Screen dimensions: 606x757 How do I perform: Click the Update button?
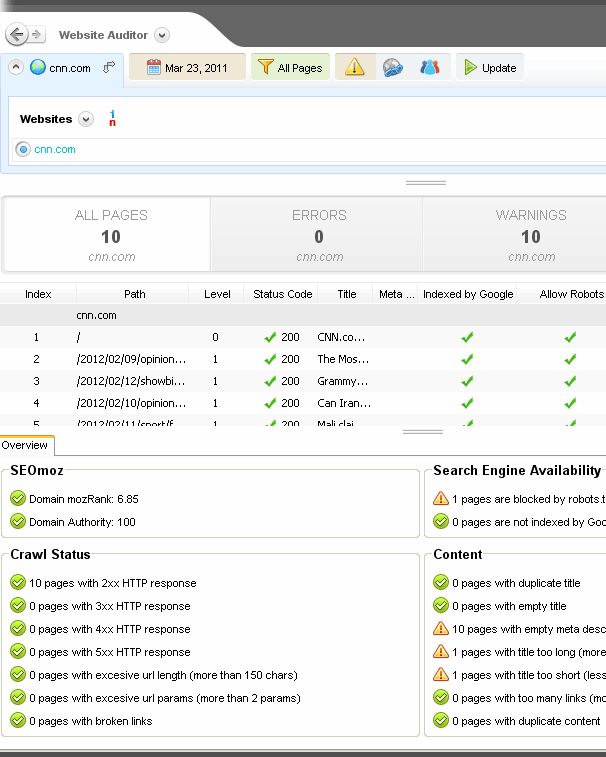click(x=489, y=68)
